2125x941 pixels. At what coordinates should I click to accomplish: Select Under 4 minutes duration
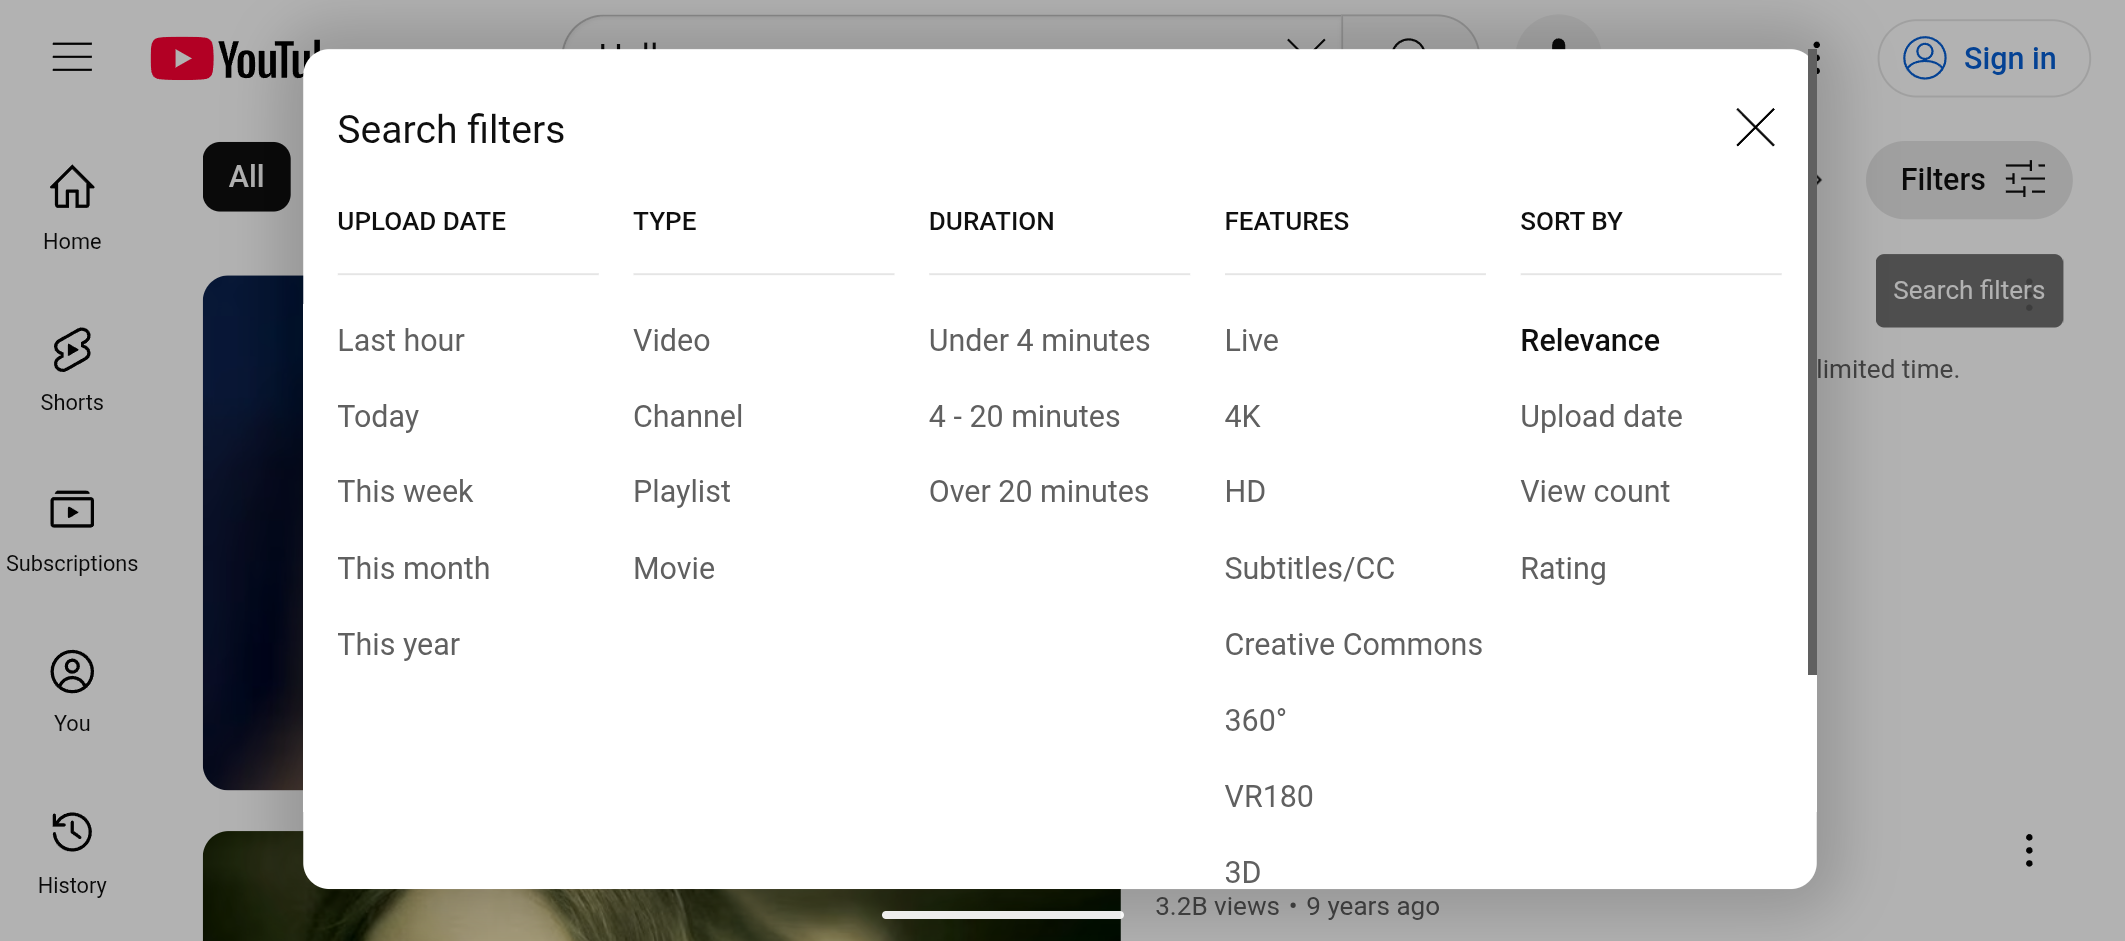tap(1039, 341)
